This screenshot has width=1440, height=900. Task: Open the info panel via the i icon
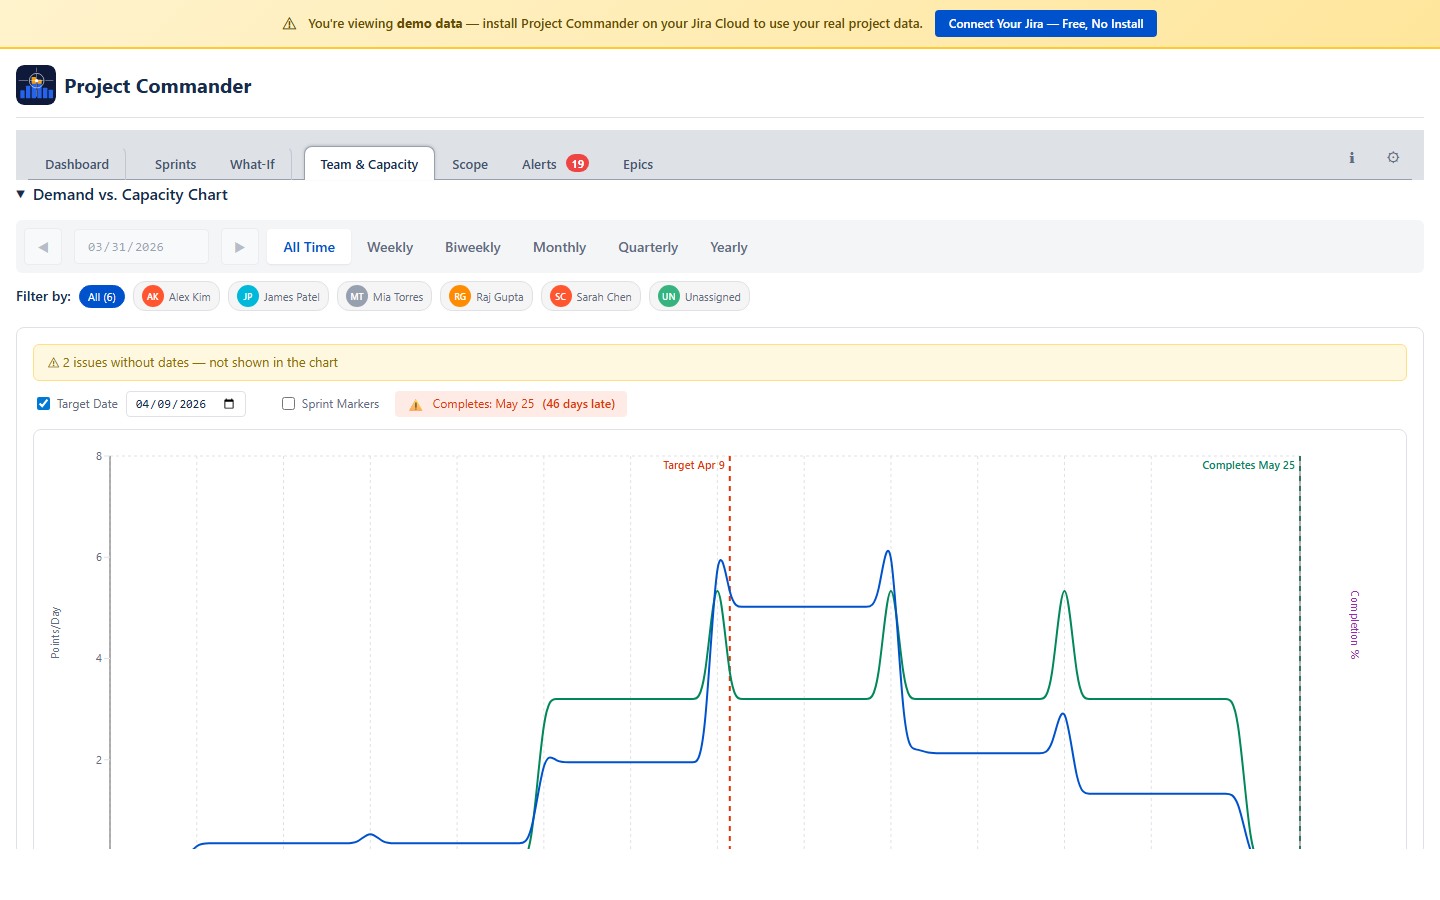coord(1351,157)
